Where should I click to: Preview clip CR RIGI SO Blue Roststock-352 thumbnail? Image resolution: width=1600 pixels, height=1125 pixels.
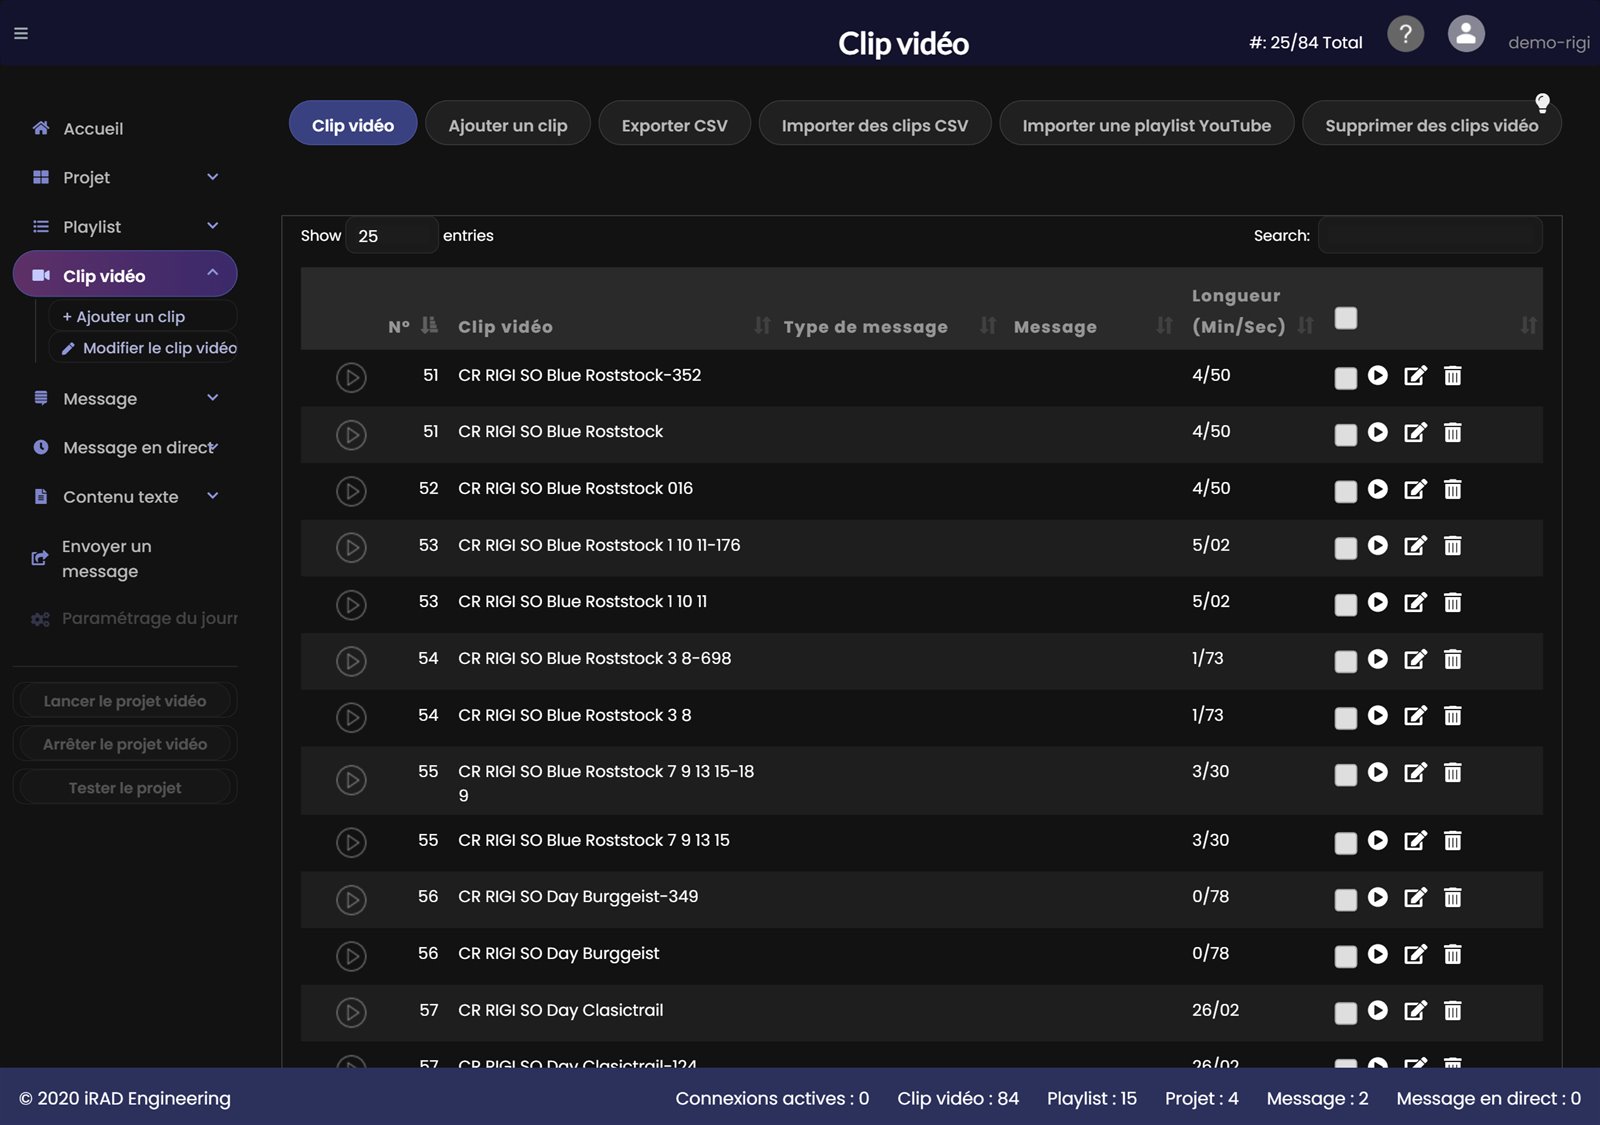(351, 377)
